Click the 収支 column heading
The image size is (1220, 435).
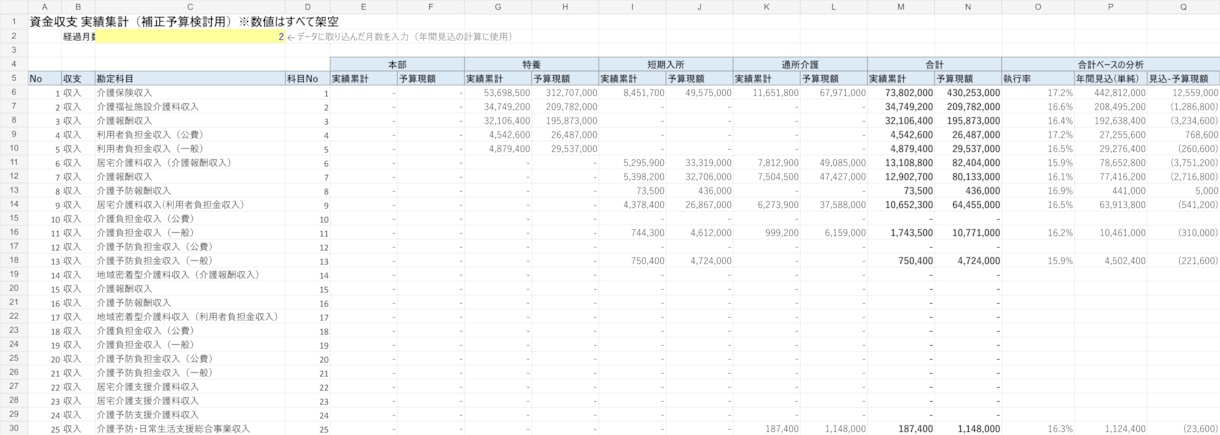[77, 78]
